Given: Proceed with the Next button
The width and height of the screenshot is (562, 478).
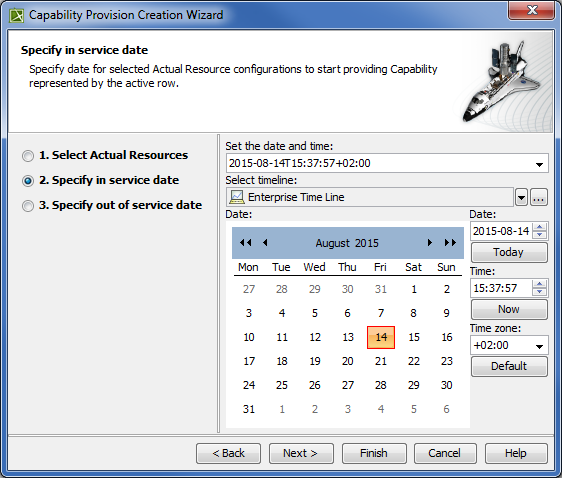Looking at the screenshot, I should 301,453.
